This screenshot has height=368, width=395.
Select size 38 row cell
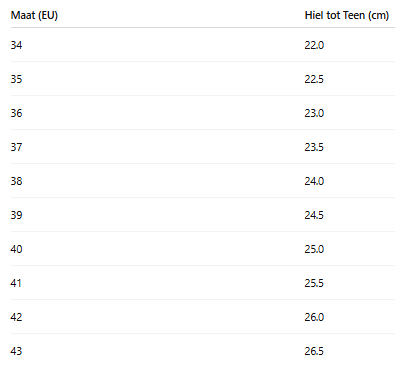[x=16, y=181]
